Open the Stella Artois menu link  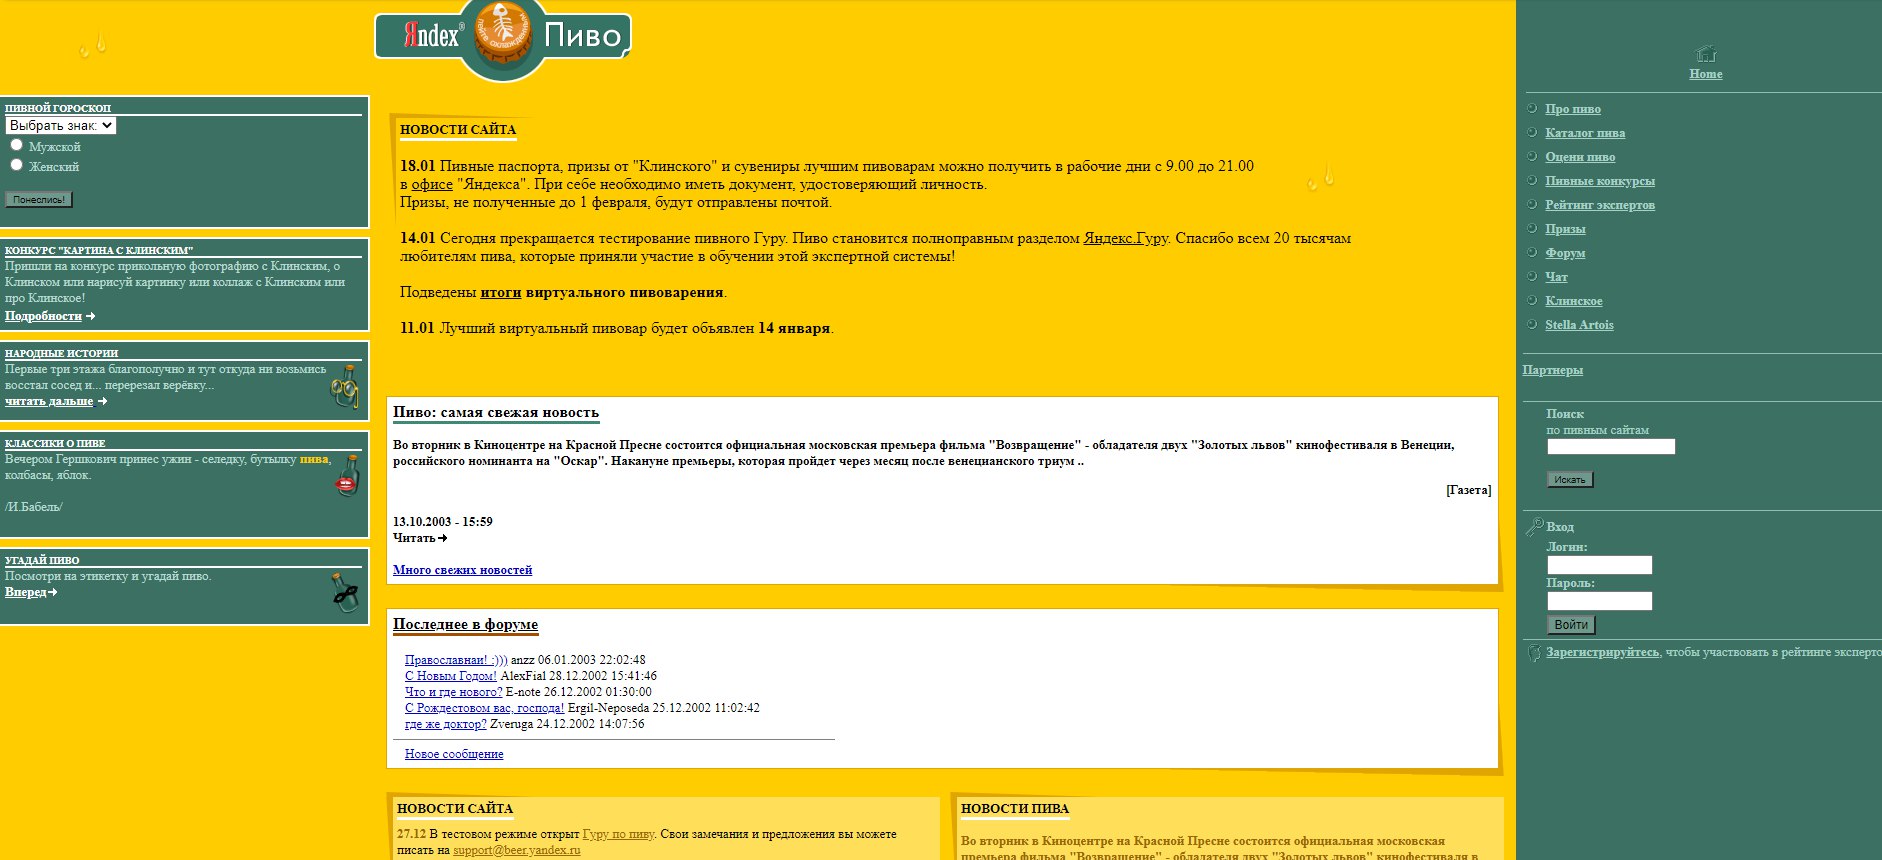point(1579,325)
